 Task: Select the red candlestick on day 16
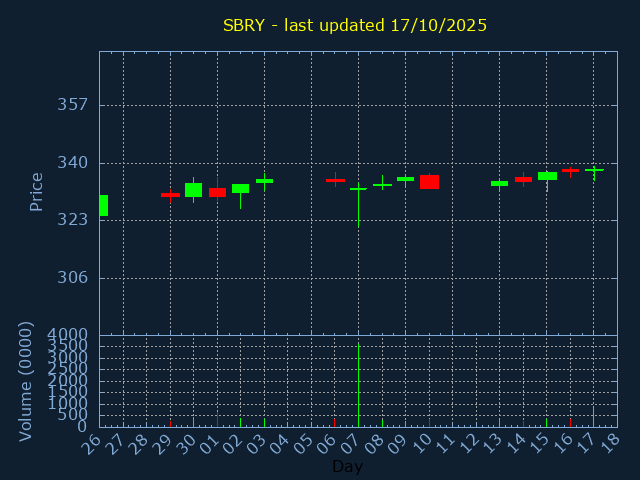[x=570, y=170]
